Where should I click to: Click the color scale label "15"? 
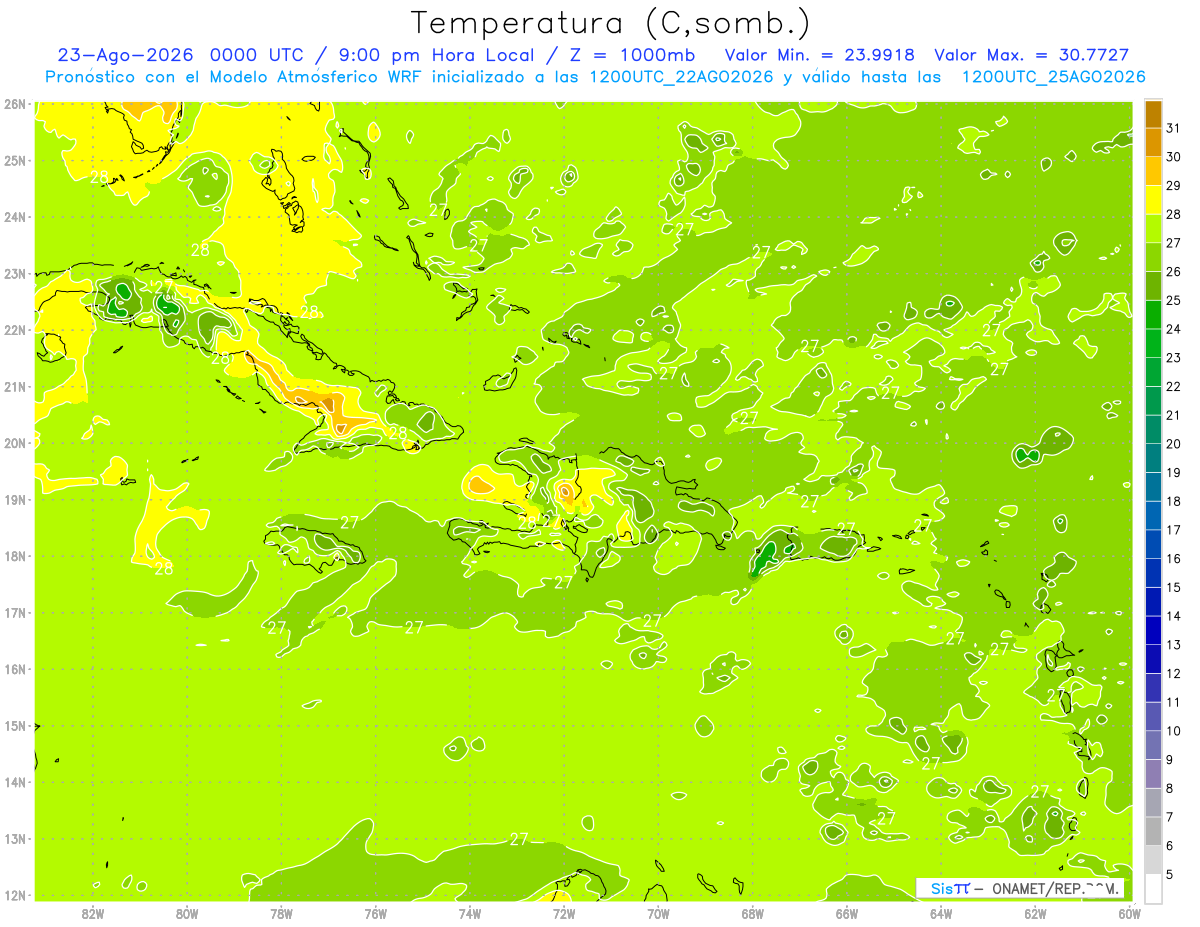coord(1174,588)
